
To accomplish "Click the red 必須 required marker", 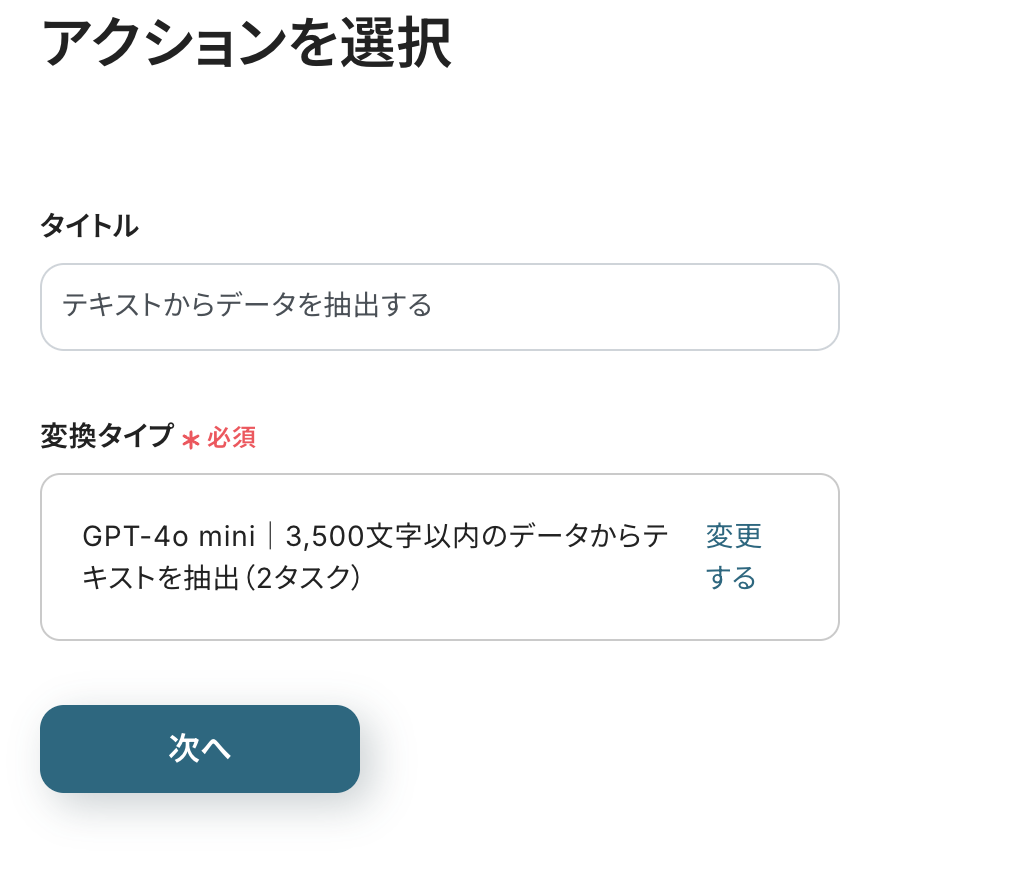I will pos(232,438).
